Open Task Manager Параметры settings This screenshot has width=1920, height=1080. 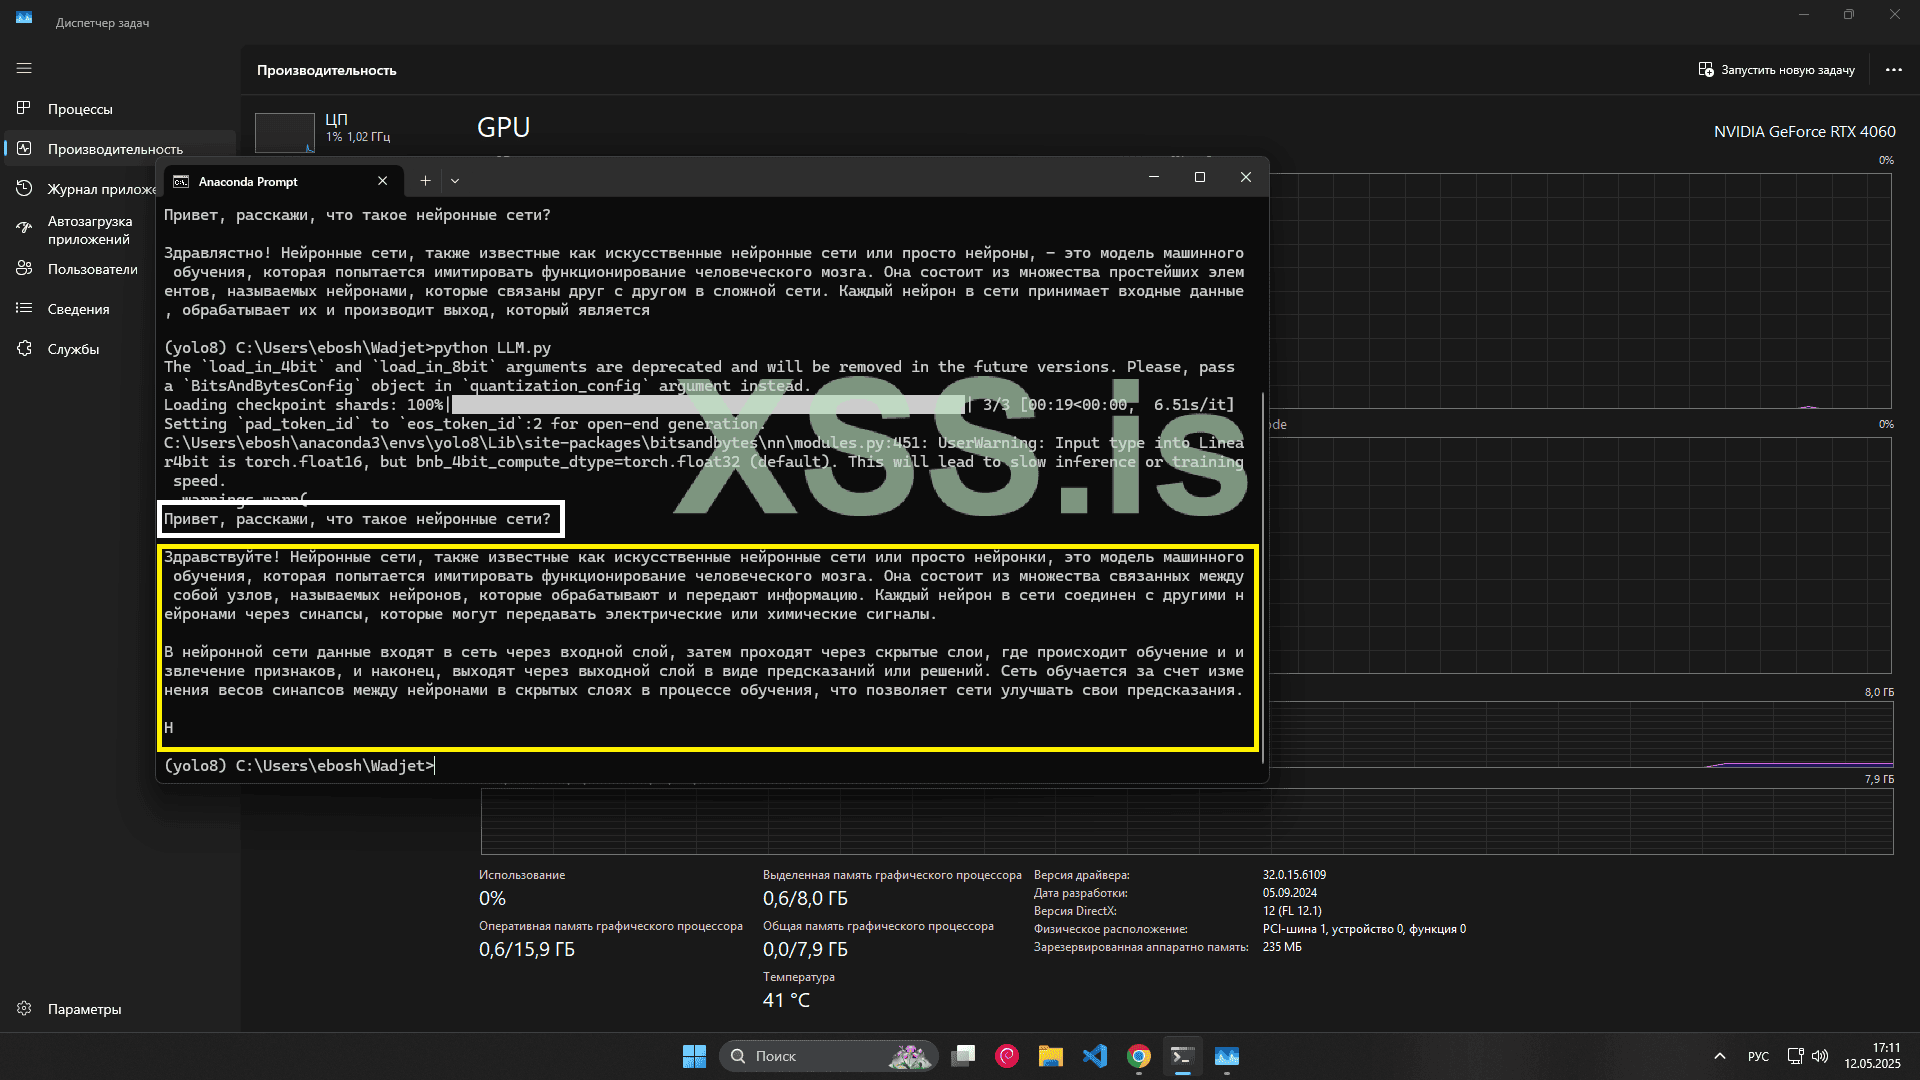[84, 1009]
